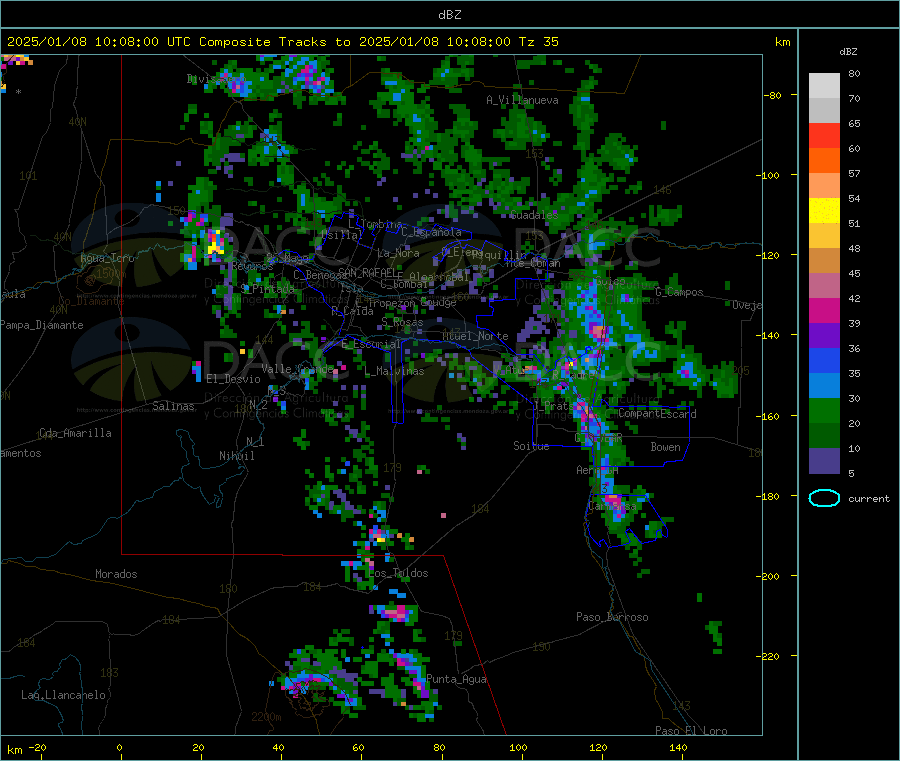
Task: Select the orange 57-60 dBZ legend swatch
Action: point(824,161)
